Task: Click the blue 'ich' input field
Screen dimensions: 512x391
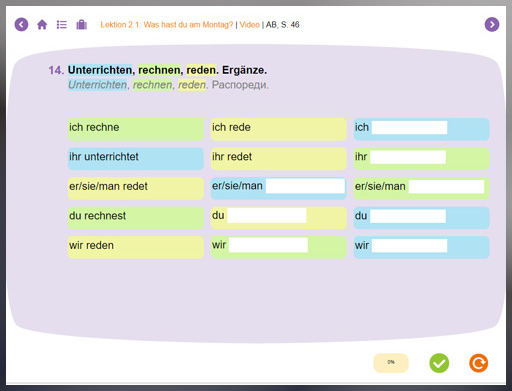Action: tap(409, 128)
